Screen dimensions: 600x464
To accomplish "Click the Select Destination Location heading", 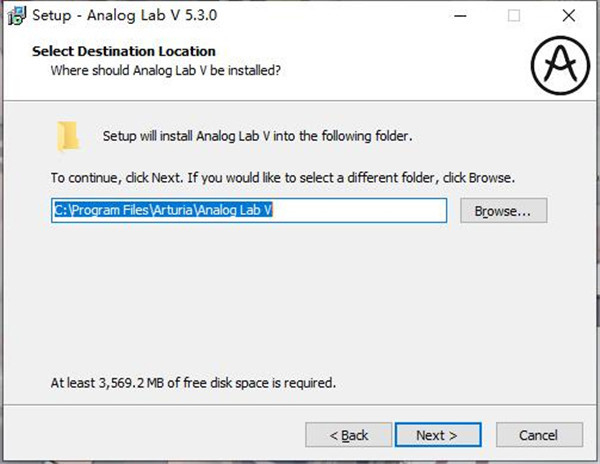I will [x=124, y=51].
